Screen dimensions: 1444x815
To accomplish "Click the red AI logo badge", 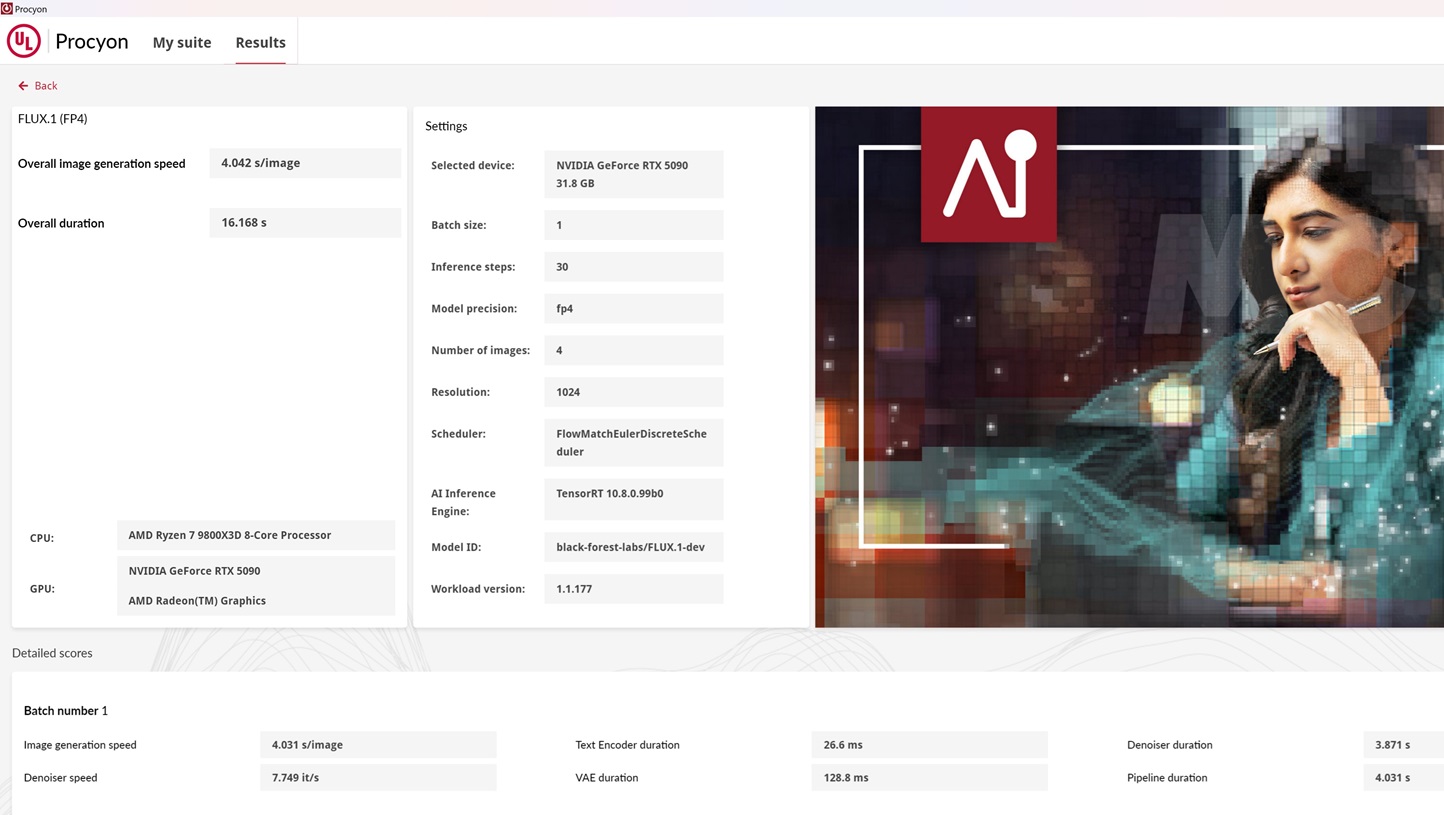I will point(988,175).
